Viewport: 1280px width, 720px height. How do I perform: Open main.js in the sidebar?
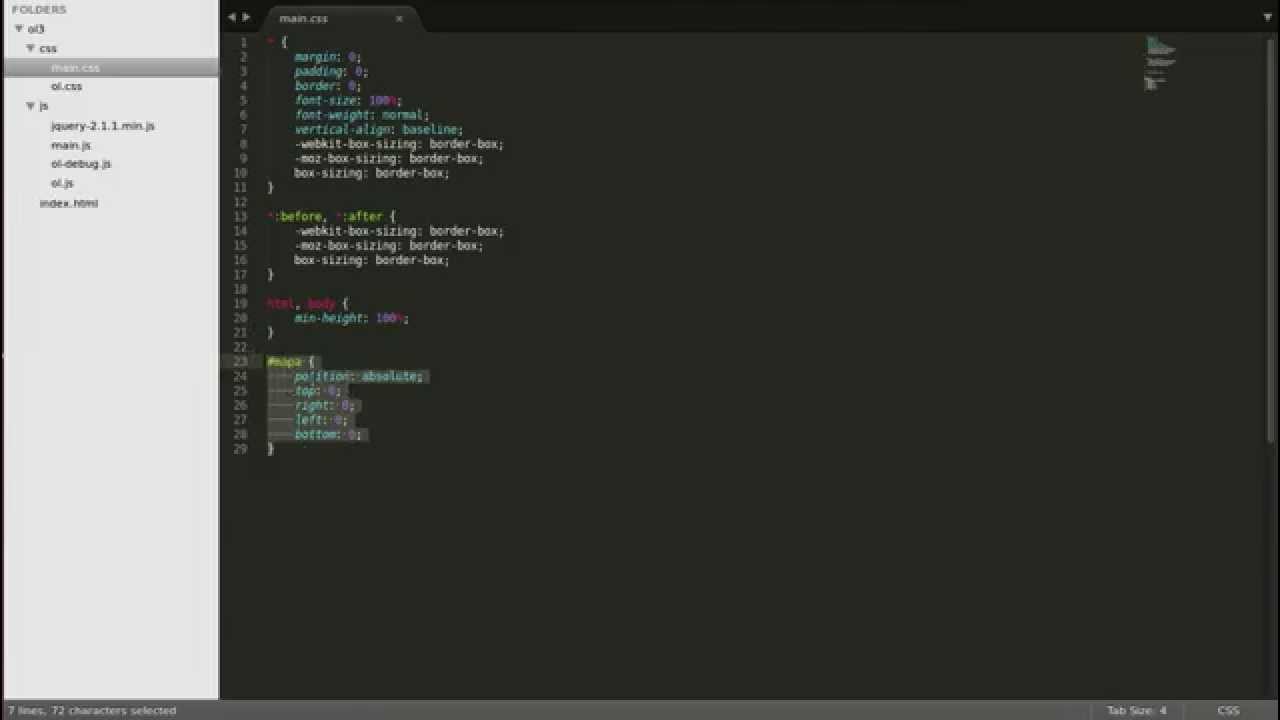pos(70,145)
